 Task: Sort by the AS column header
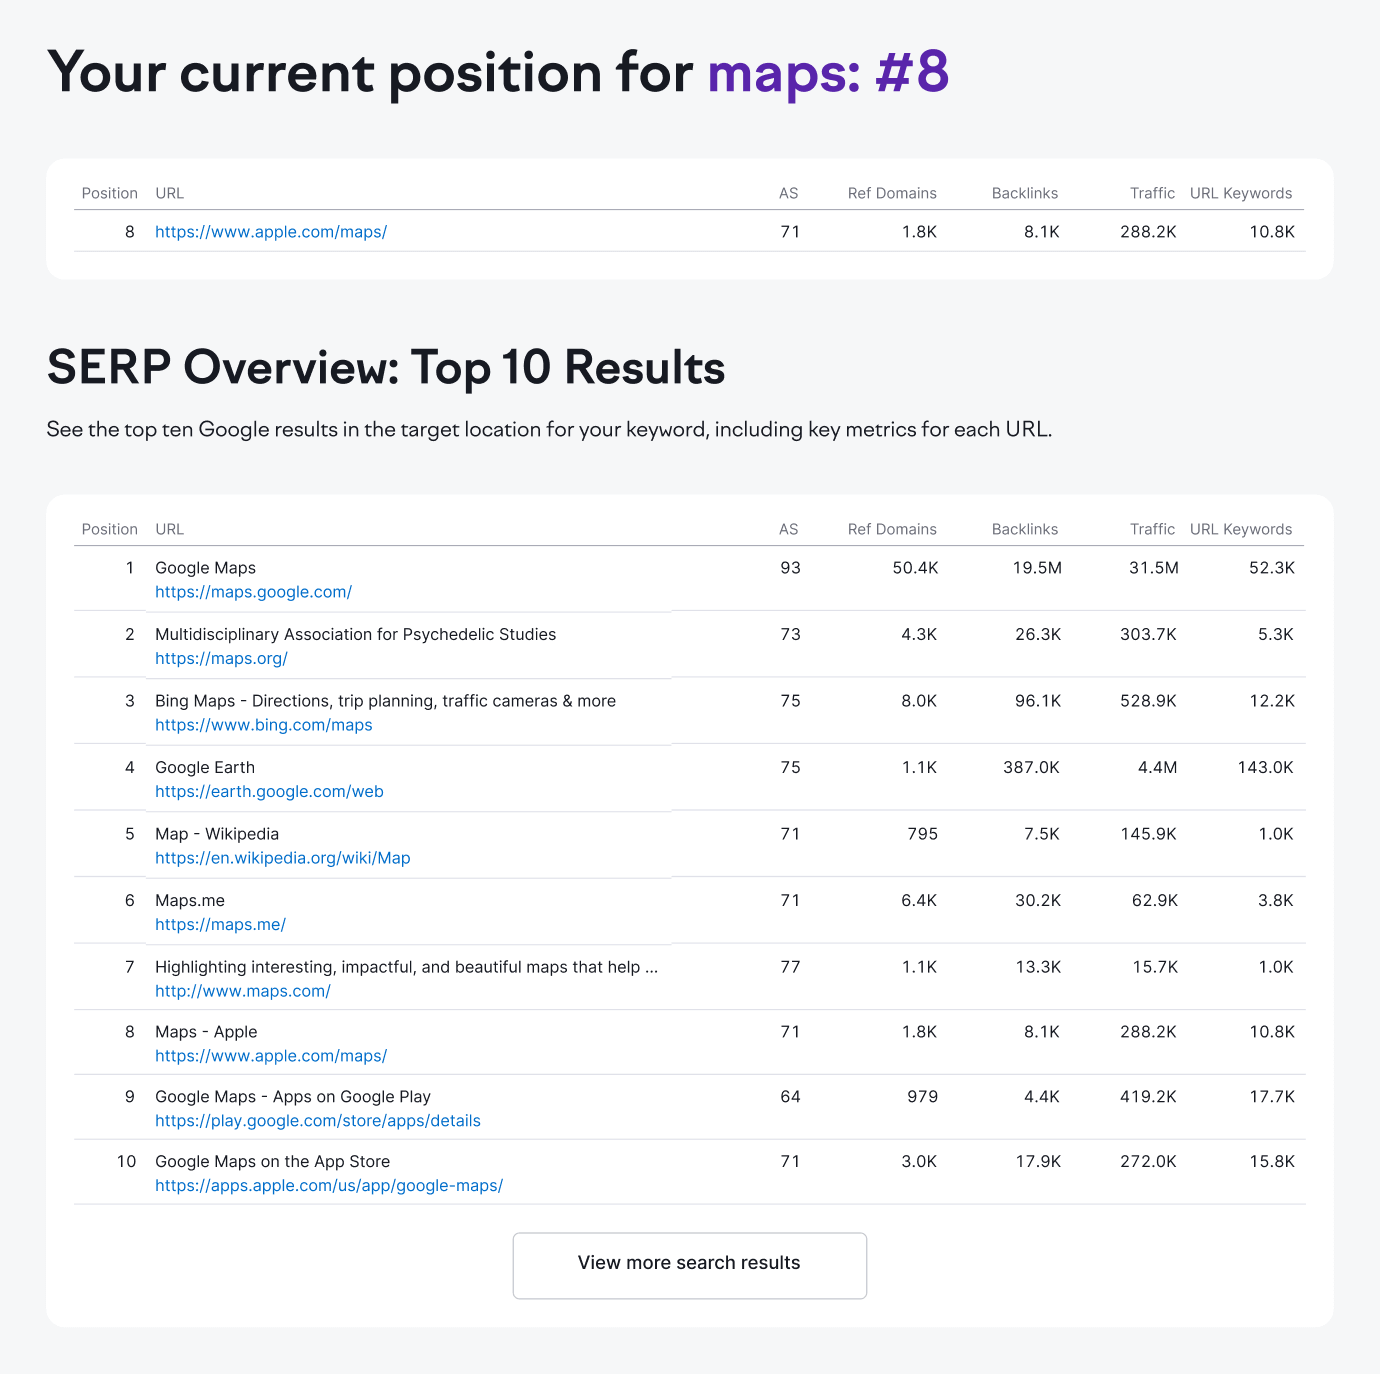(789, 529)
